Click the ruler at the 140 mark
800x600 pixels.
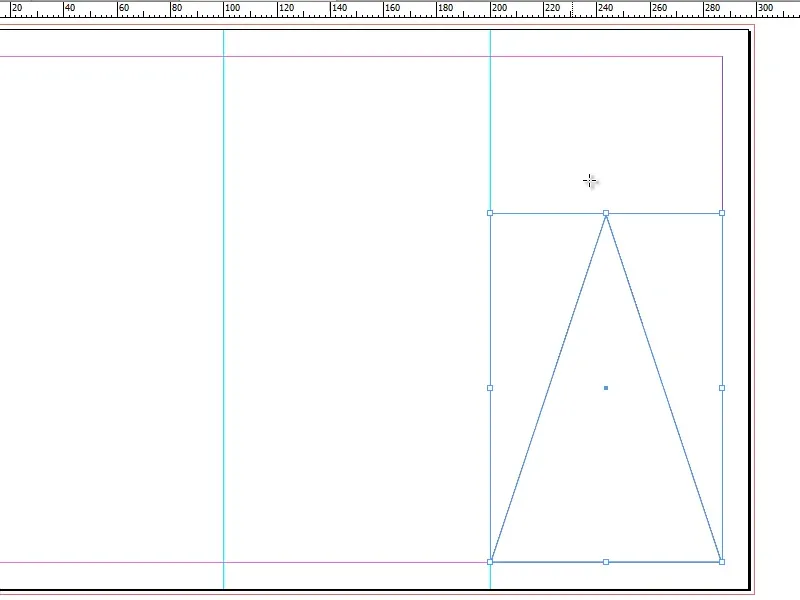pos(339,8)
